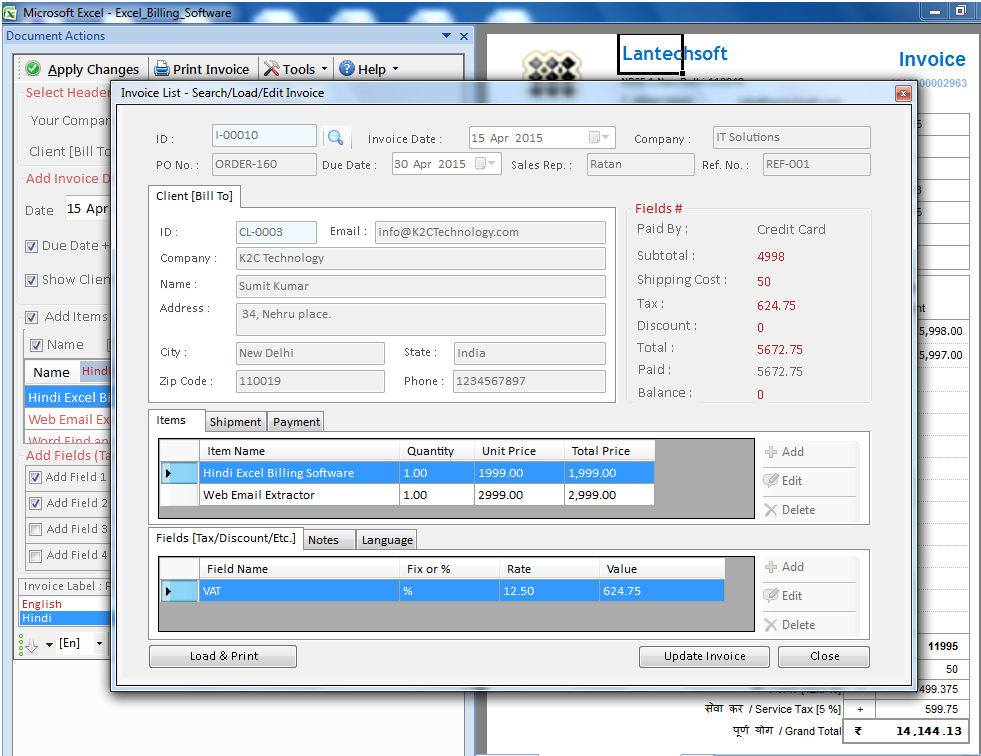Click the Lantechsoft cell in the spreadsheet
This screenshot has height=756, width=981.
pyautogui.click(x=650, y=54)
